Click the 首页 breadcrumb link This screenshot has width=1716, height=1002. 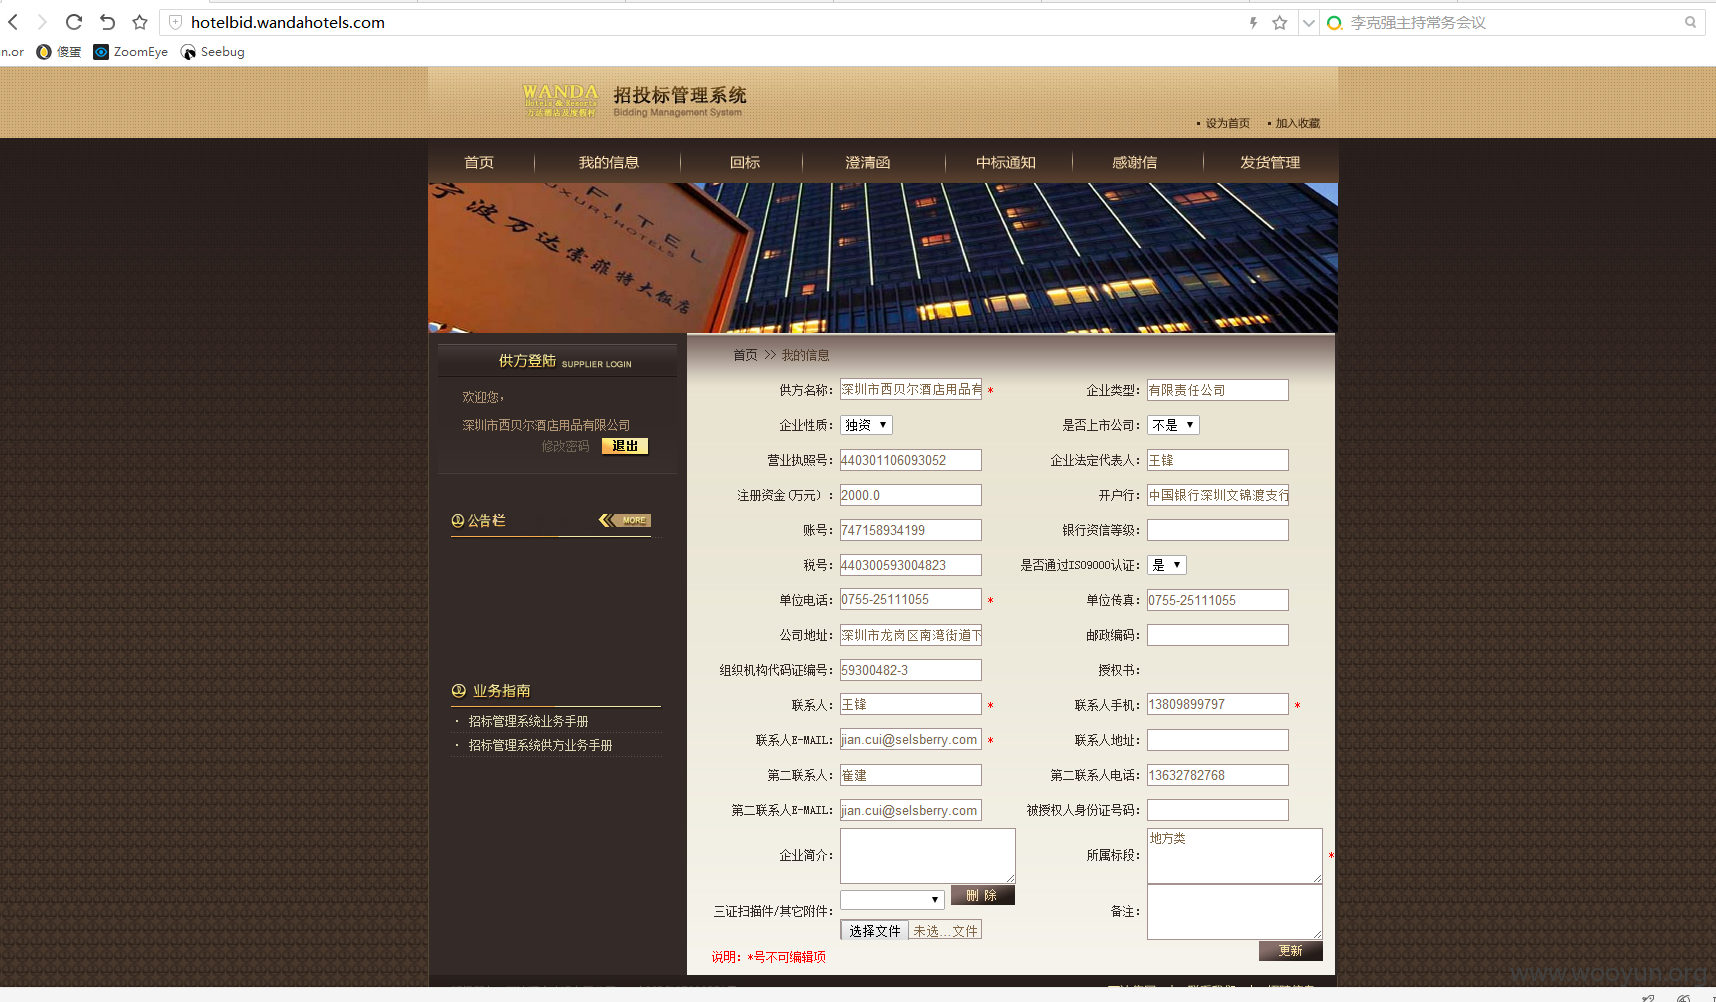(x=745, y=355)
